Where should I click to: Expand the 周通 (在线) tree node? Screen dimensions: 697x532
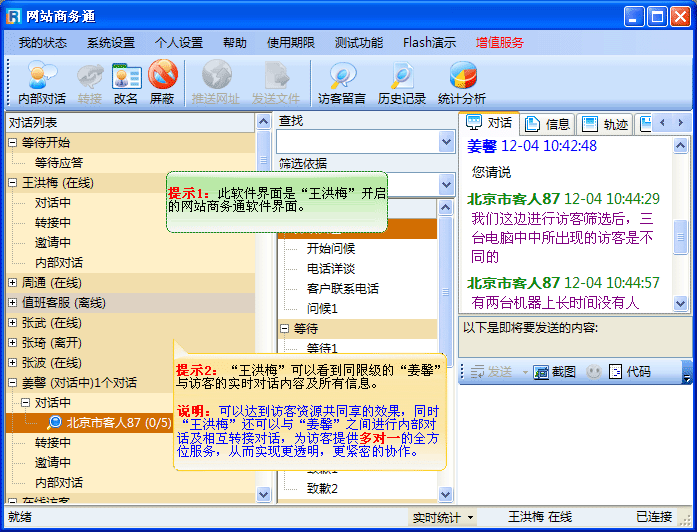click(12, 283)
